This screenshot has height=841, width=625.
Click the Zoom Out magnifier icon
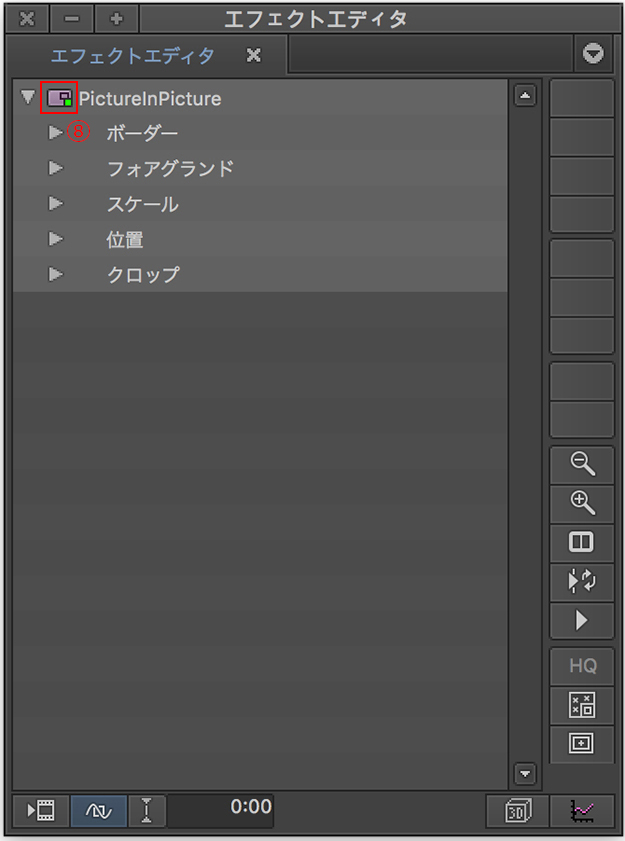coord(581,463)
